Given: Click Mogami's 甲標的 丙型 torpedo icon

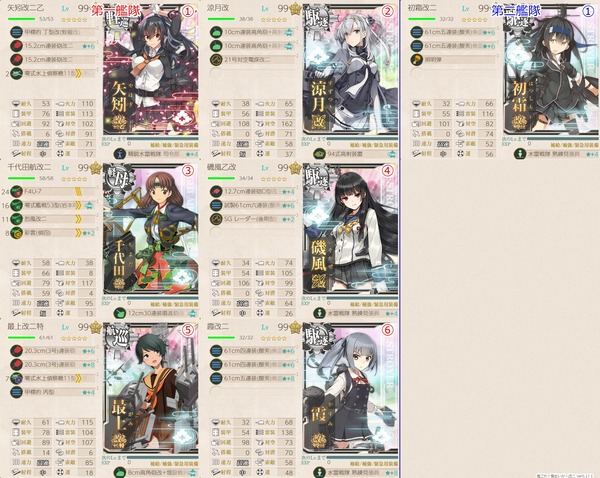Looking at the screenshot, I should point(16,392).
